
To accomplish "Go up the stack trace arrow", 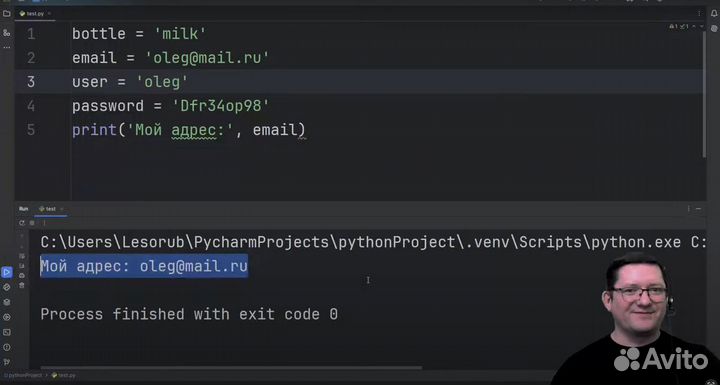I will [x=22, y=236].
